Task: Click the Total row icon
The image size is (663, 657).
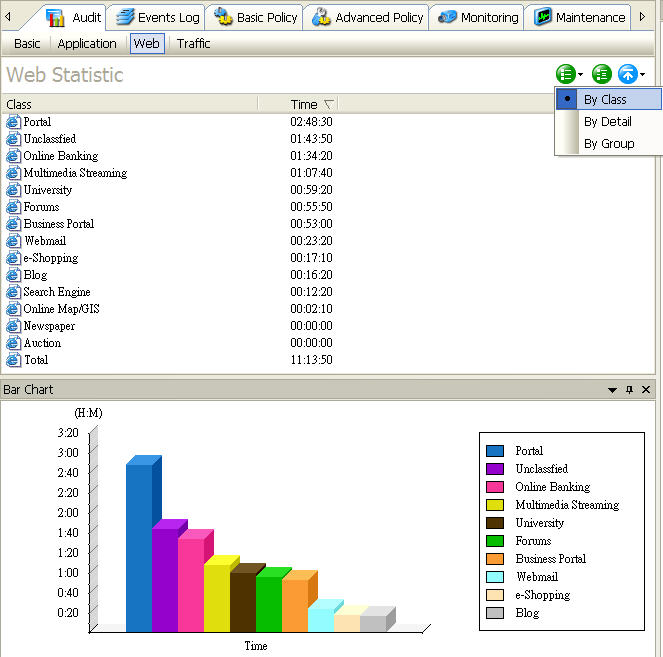Action: click(x=13, y=360)
